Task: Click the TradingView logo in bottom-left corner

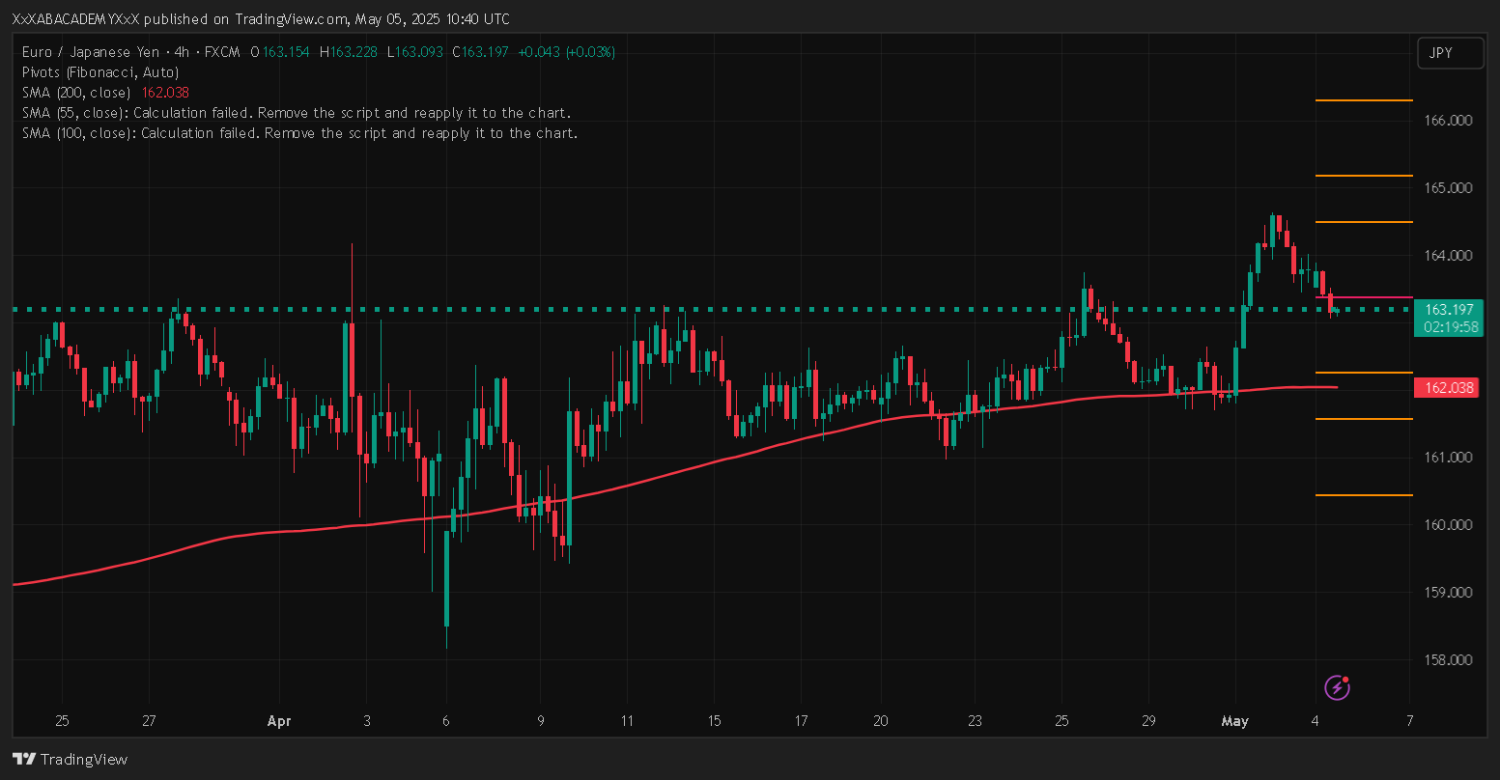Action: pyautogui.click(x=70, y=759)
